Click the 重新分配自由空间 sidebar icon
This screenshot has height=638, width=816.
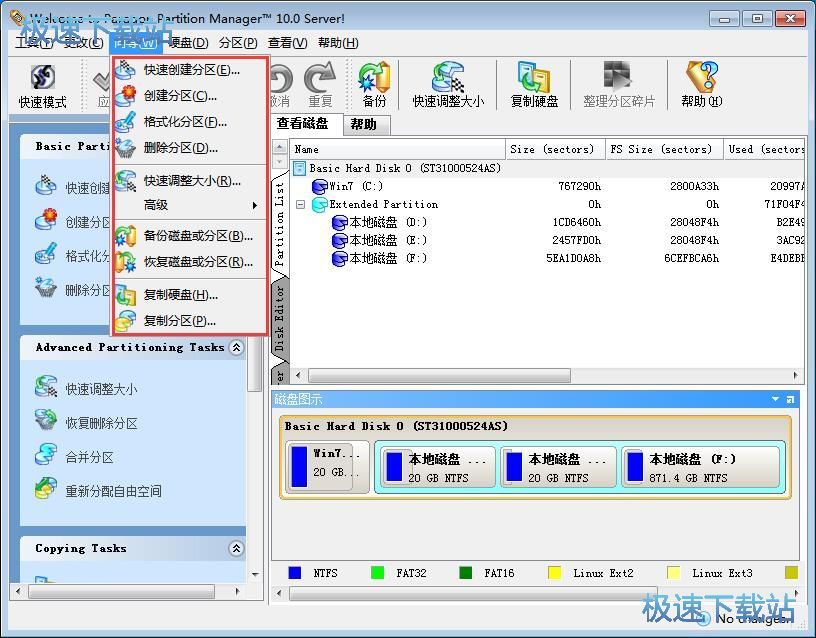click(x=46, y=488)
